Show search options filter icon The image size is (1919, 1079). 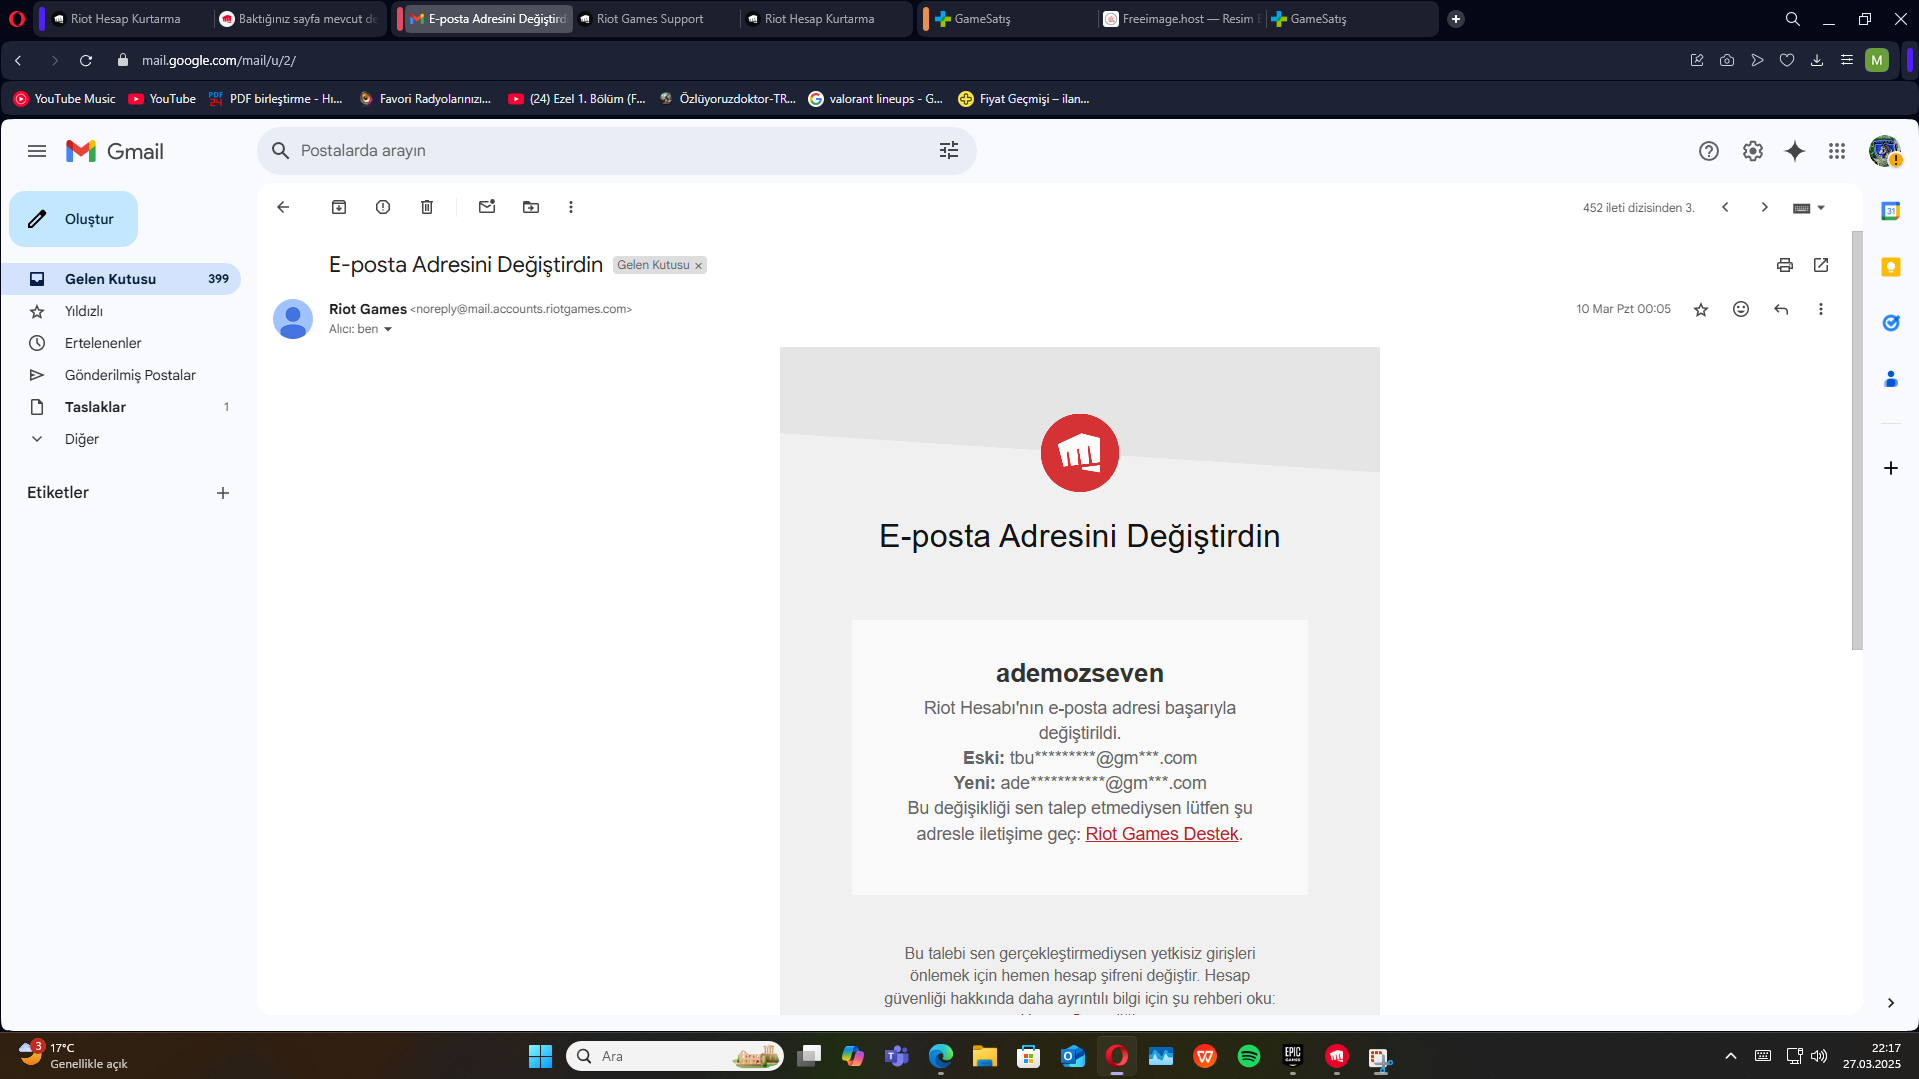click(x=949, y=150)
